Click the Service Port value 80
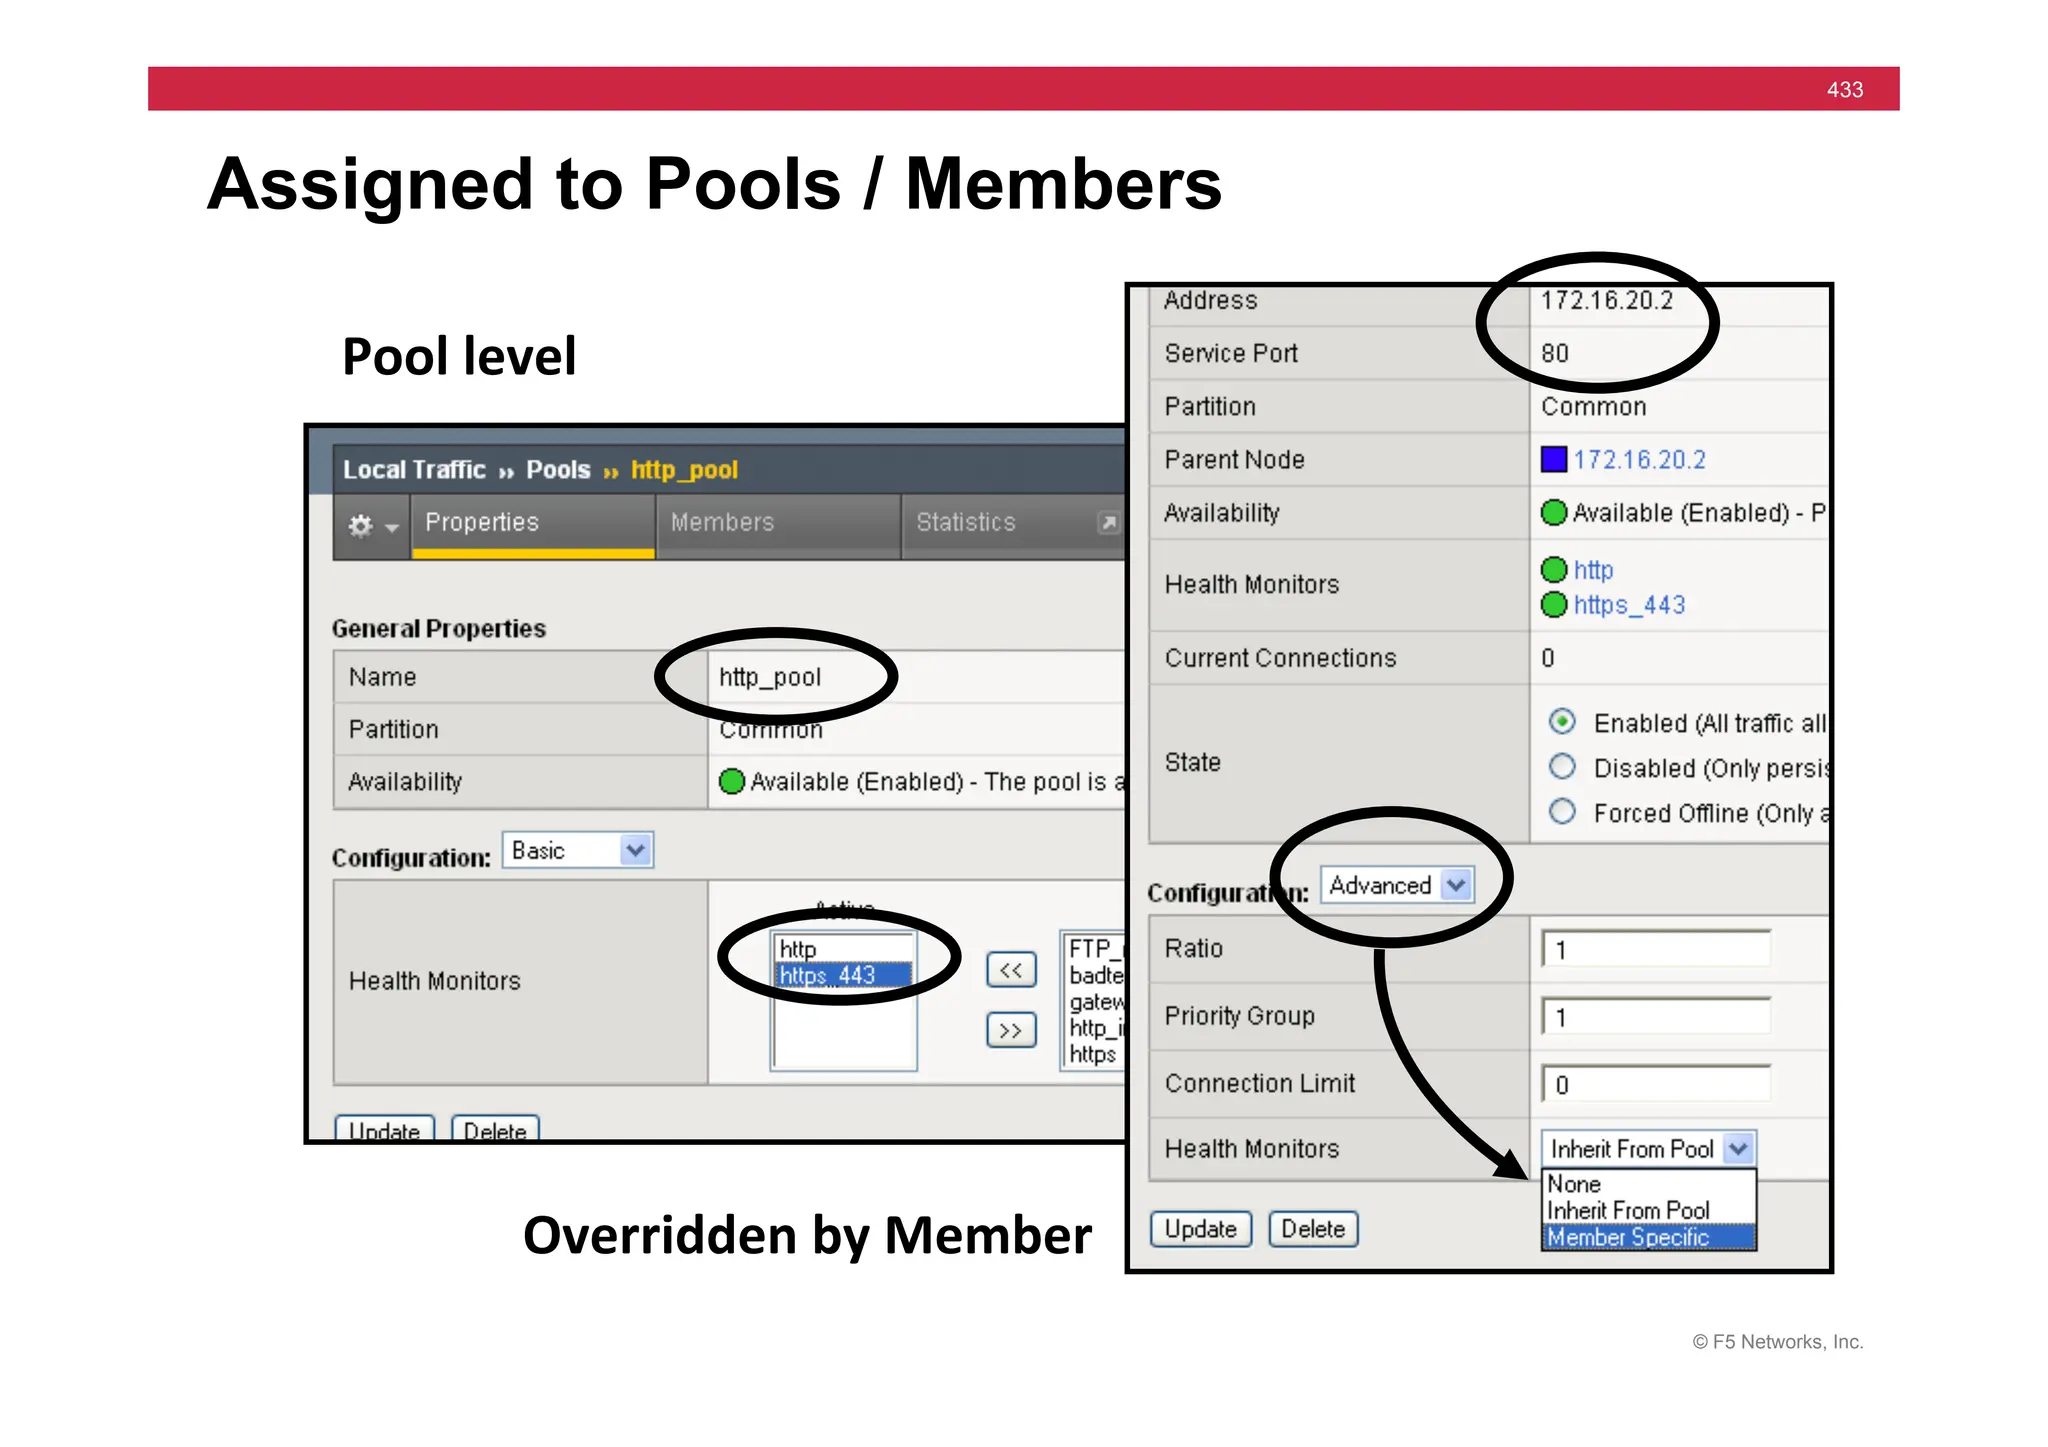 1554,353
